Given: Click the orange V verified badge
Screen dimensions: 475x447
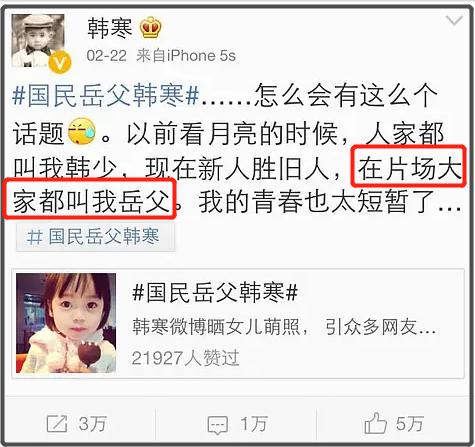Looking at the screenshot, I should [x=60, y=62].
